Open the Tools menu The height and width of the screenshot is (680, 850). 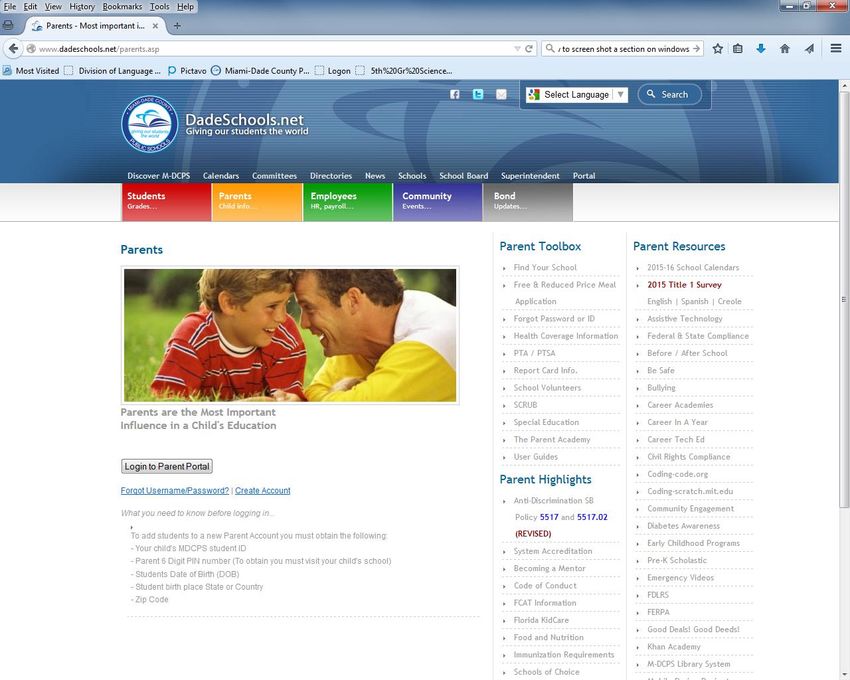coord(159,7)
